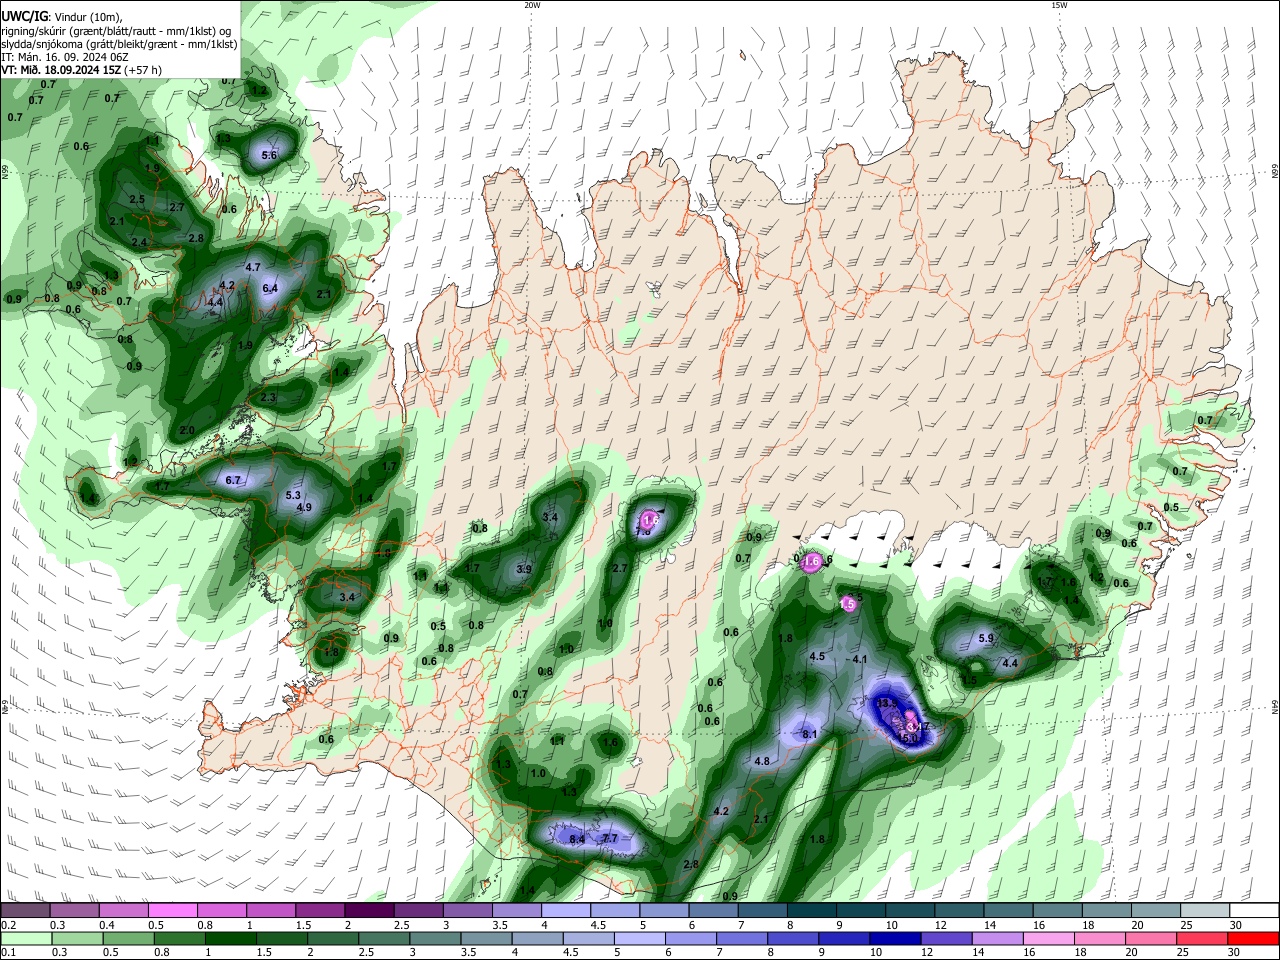Click the '15W' longitude label at top

1059,5
